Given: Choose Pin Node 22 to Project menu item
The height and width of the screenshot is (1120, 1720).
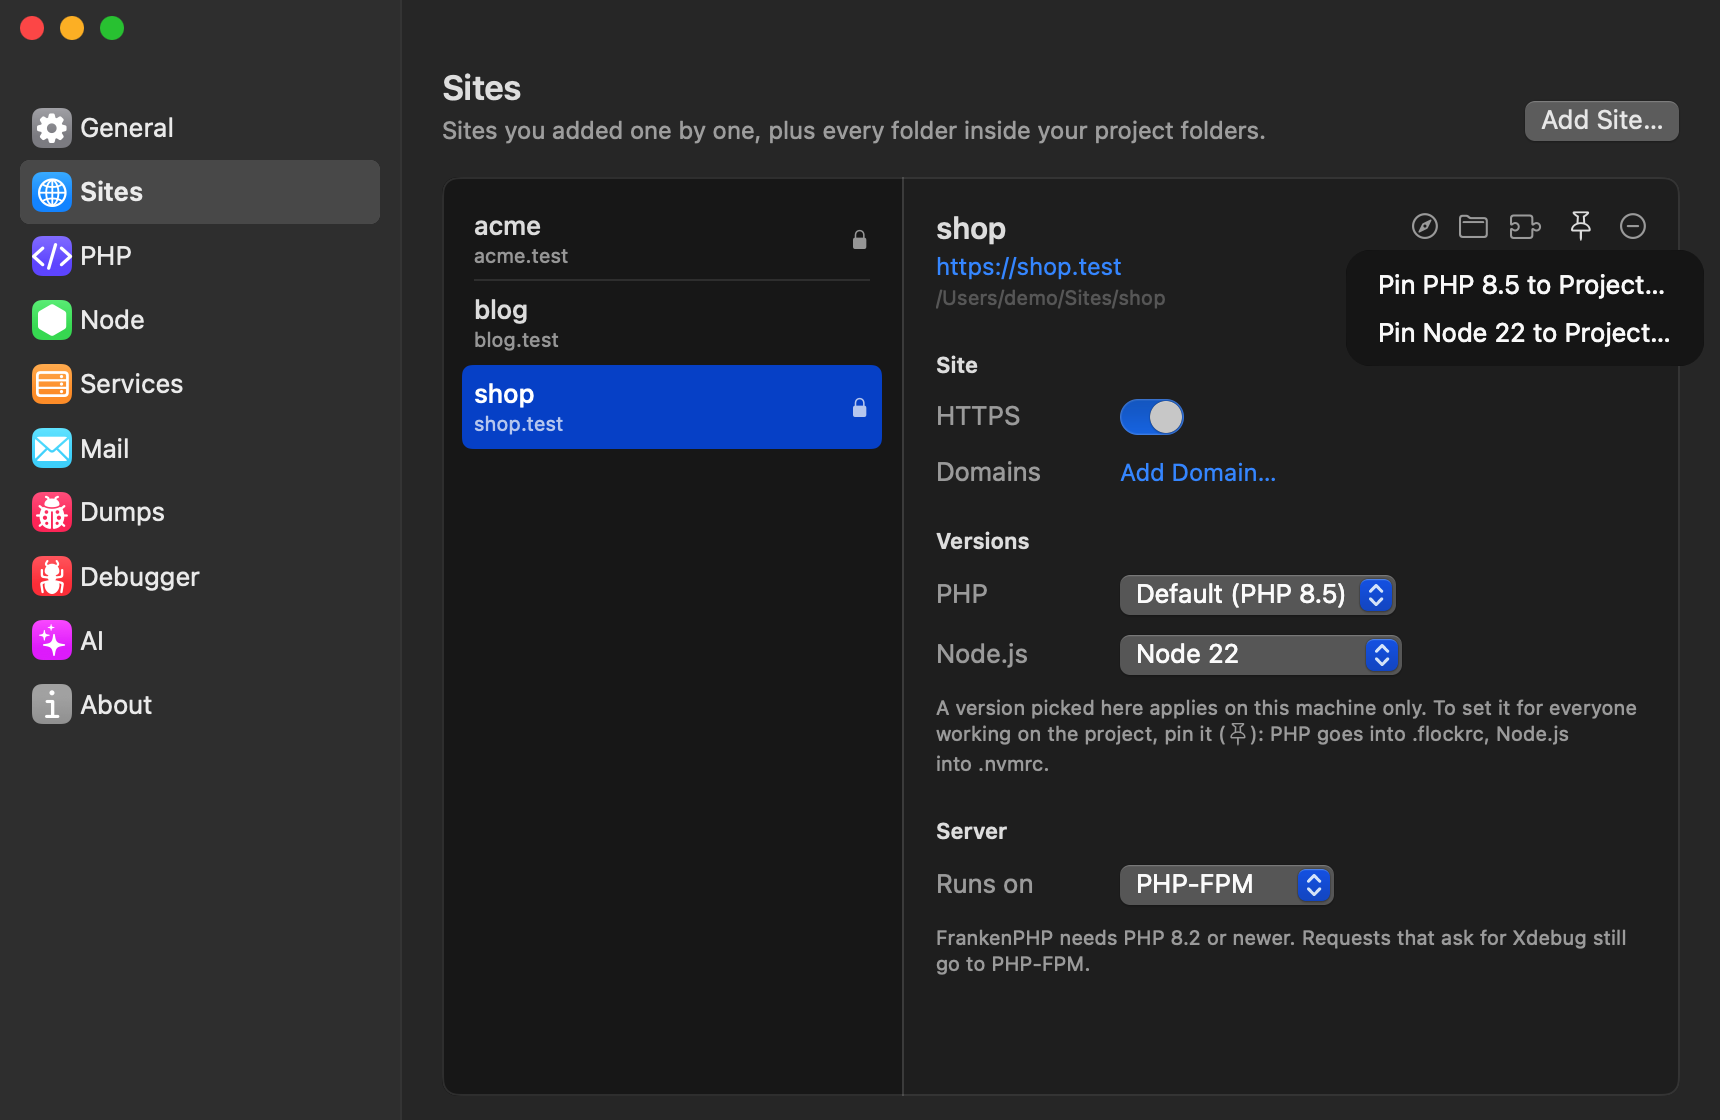Looking at the screenshot, I should [x=1524, y=333].
